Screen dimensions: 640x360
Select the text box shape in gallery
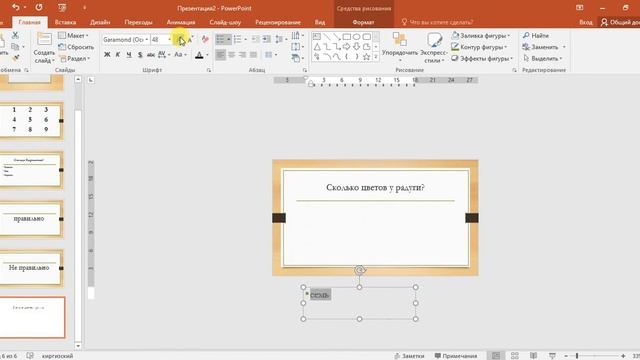(317, 37)
